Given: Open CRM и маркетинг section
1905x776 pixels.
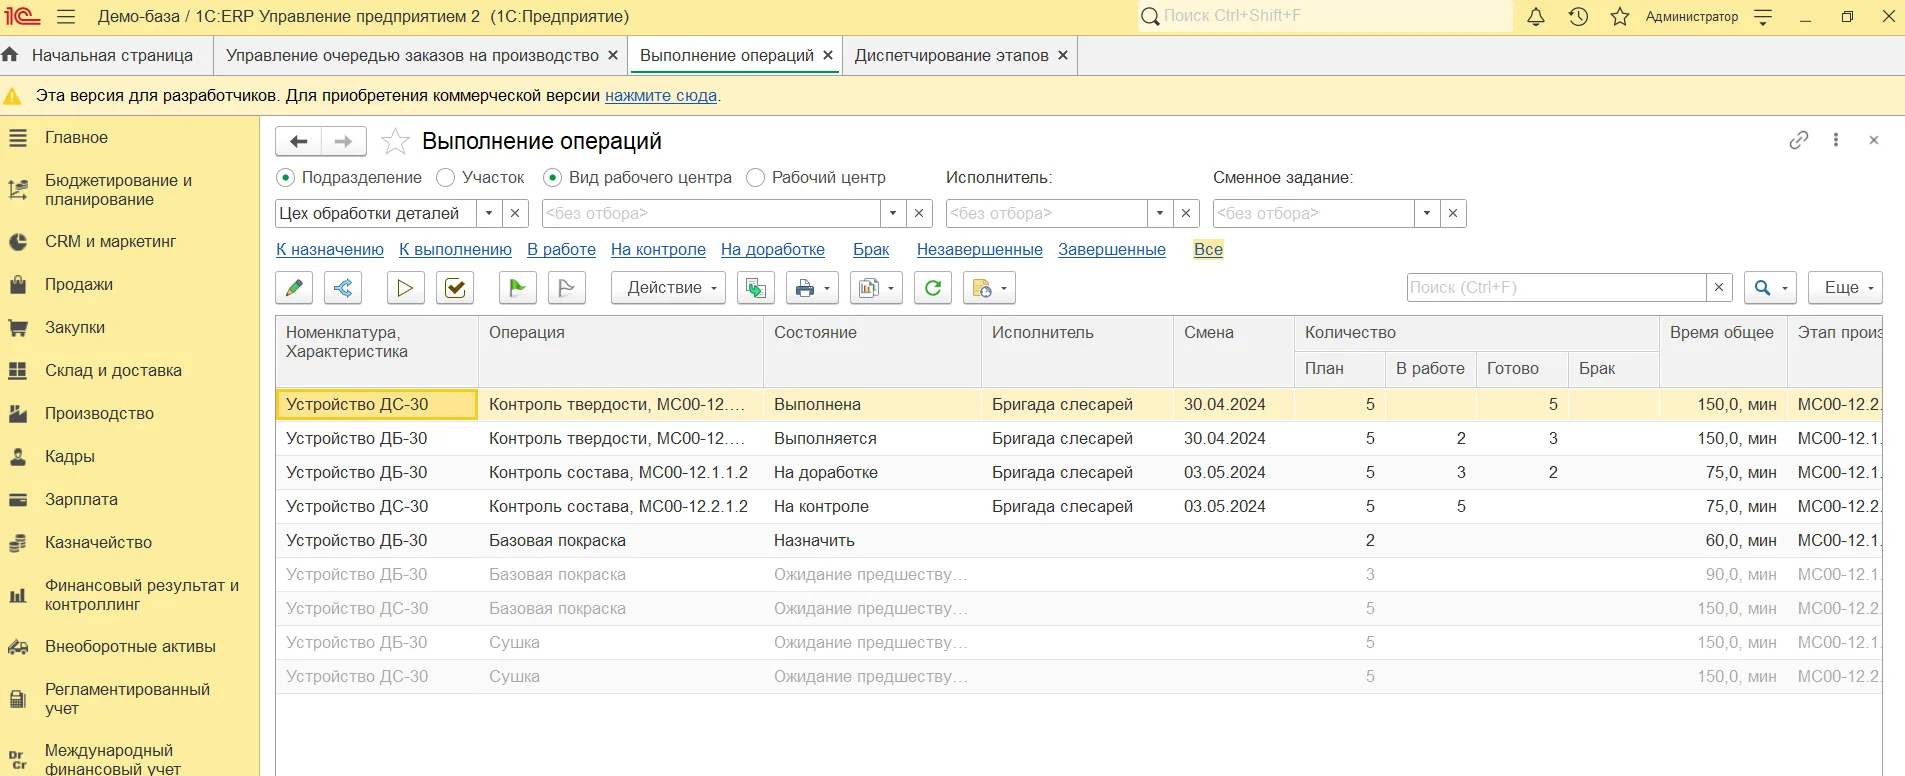Looking at the screenshot, I should [x=130, y=242].
